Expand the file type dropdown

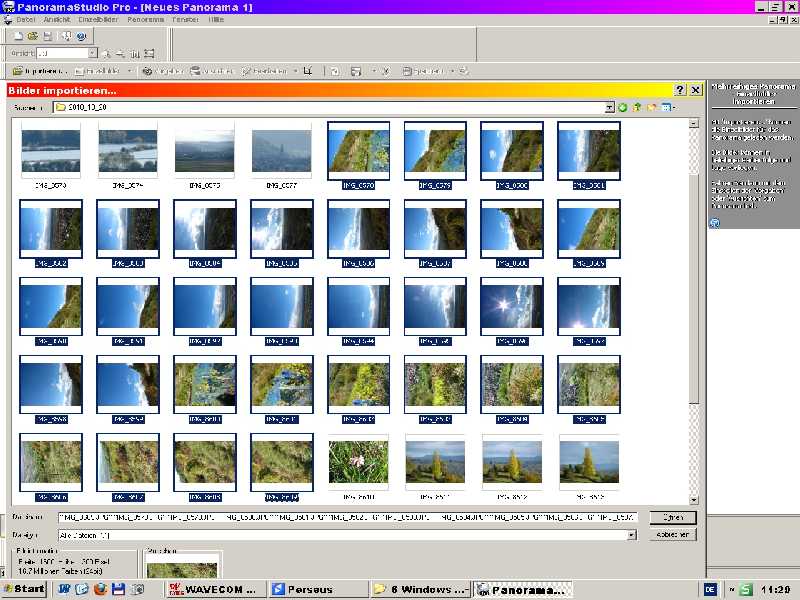tap(631, 535)
